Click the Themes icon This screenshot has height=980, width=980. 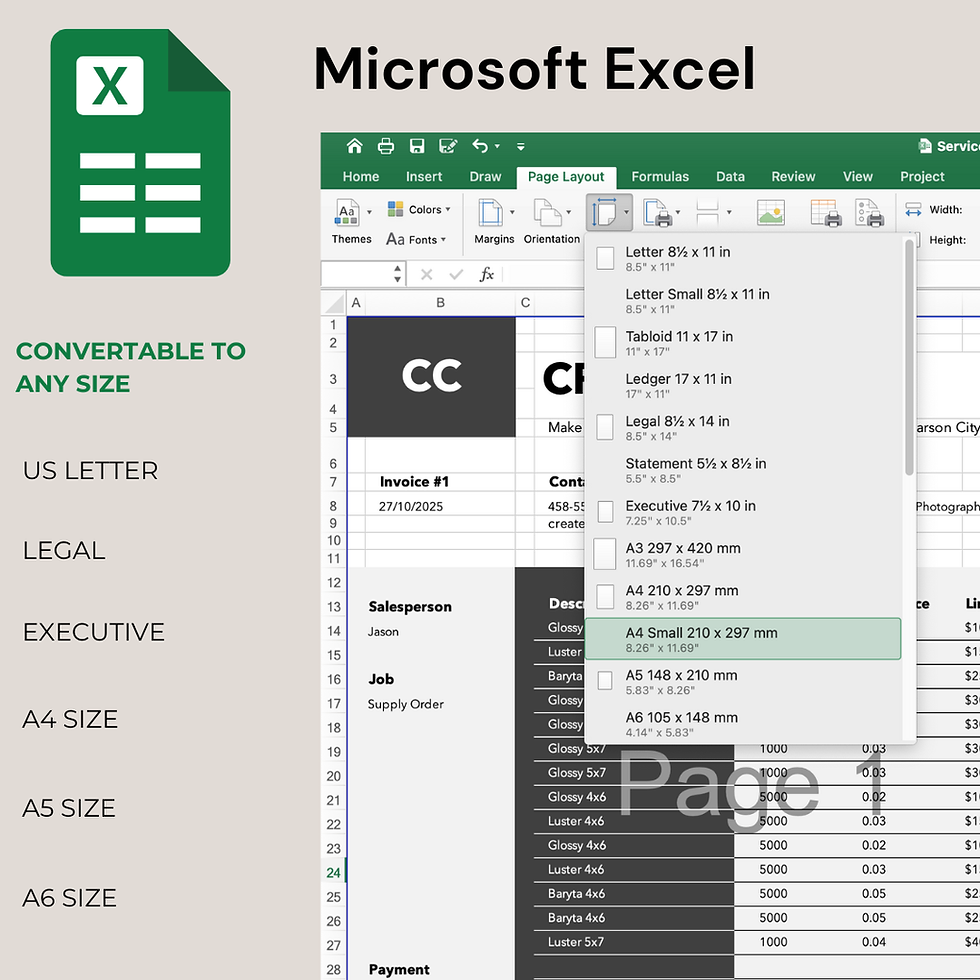[348, 212]
